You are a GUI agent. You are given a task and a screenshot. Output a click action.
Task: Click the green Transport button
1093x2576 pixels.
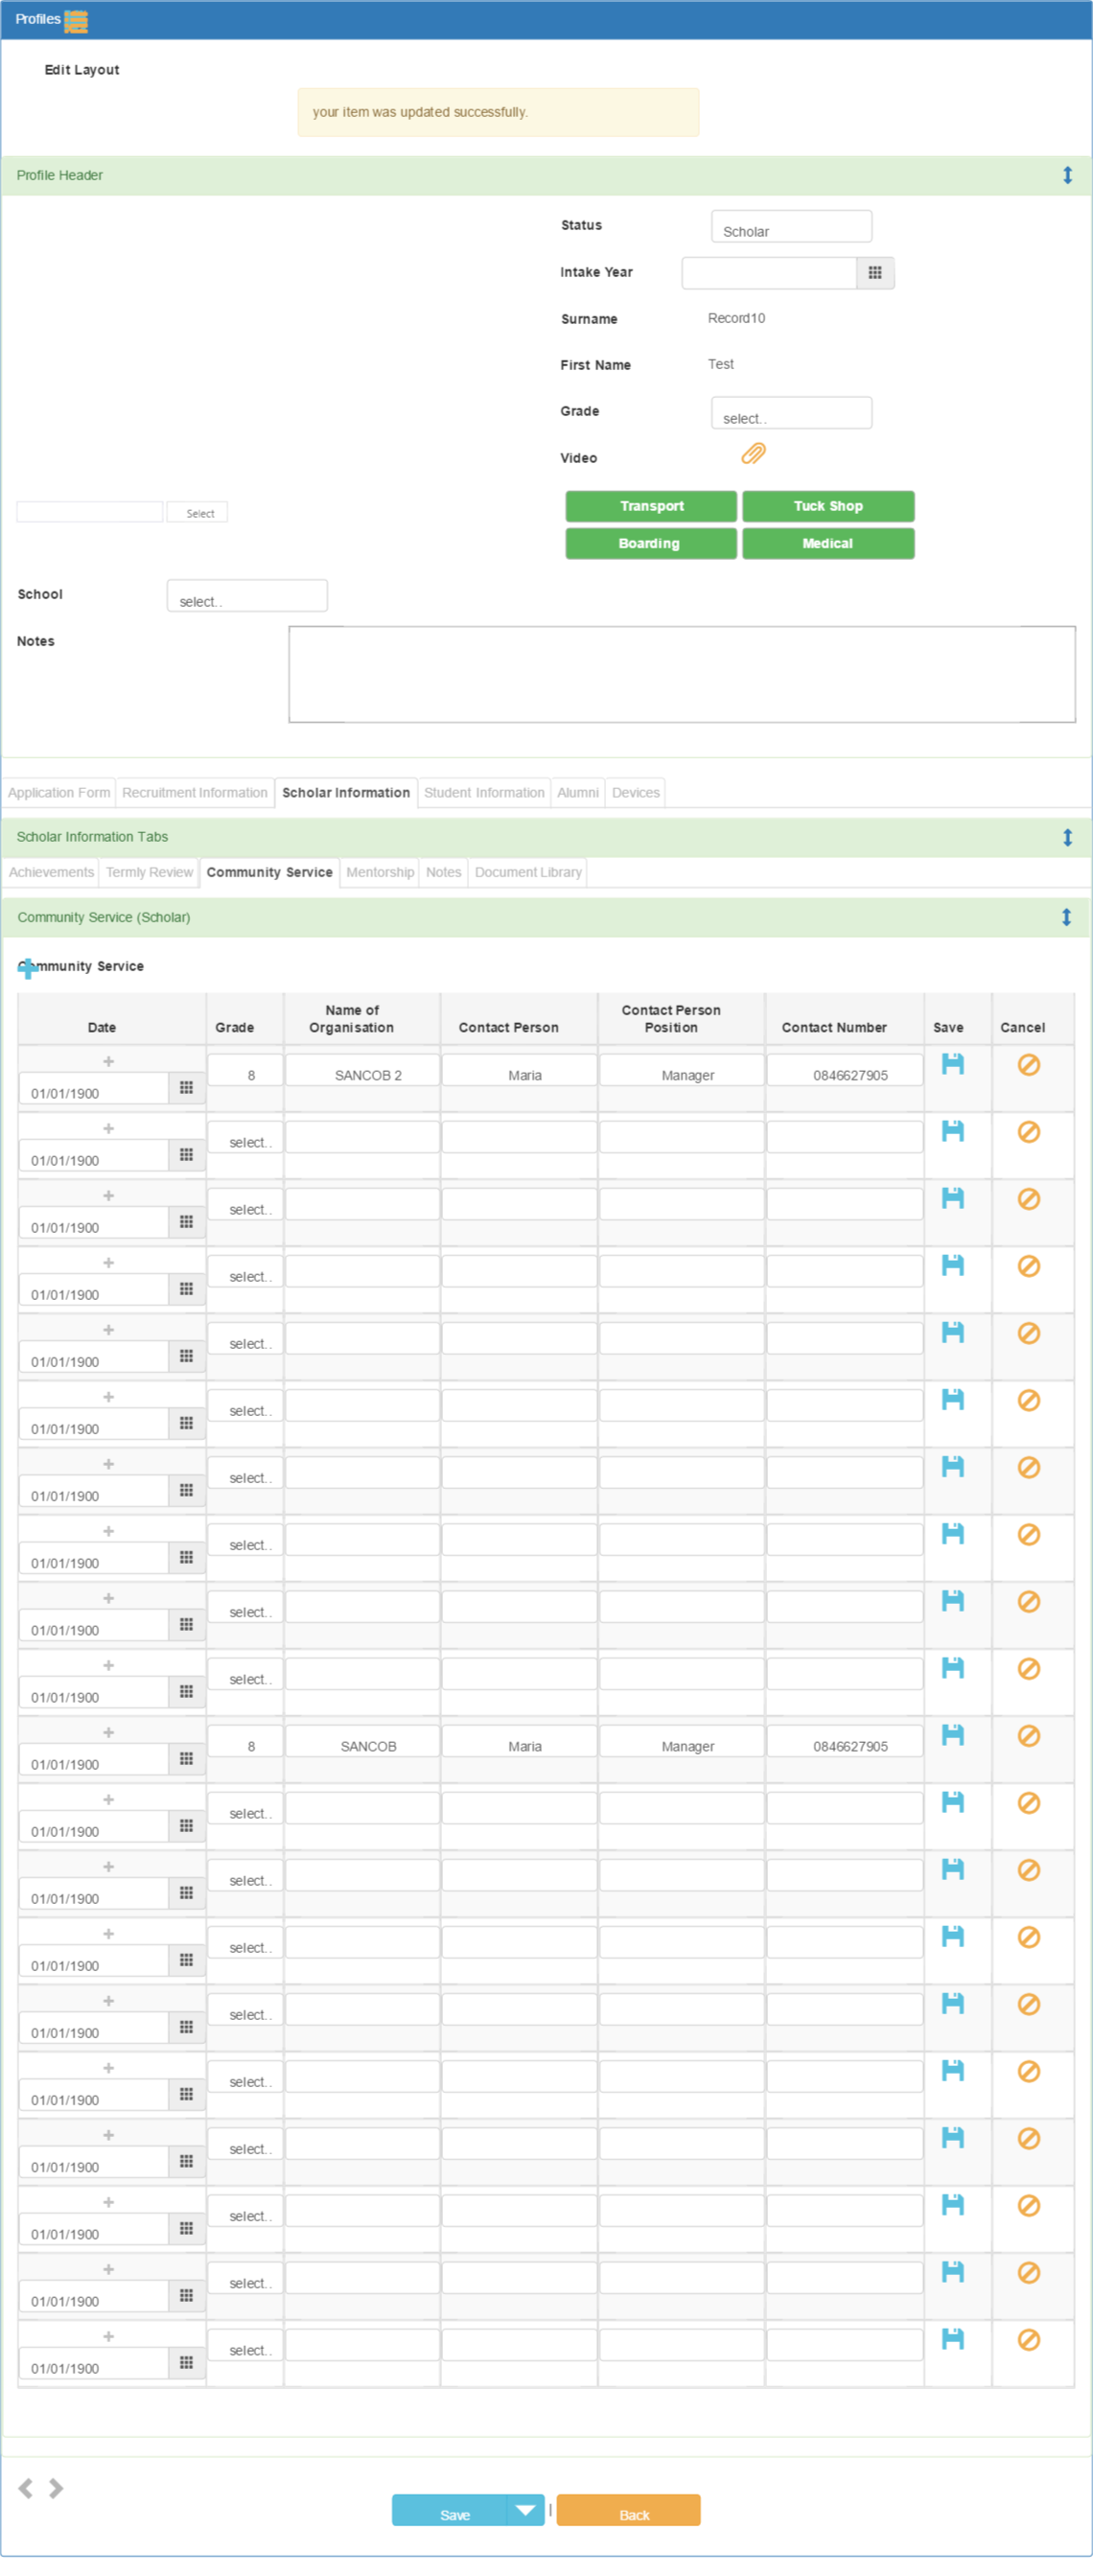[651, 506]
